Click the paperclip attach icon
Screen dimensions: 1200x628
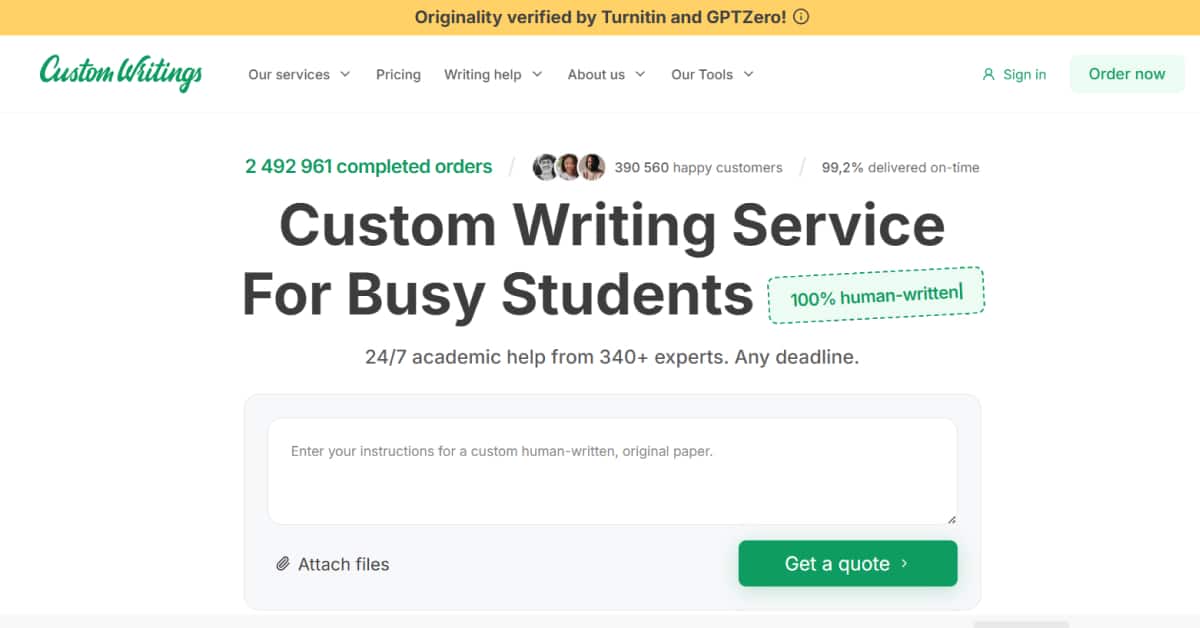[x=283, y=564]
